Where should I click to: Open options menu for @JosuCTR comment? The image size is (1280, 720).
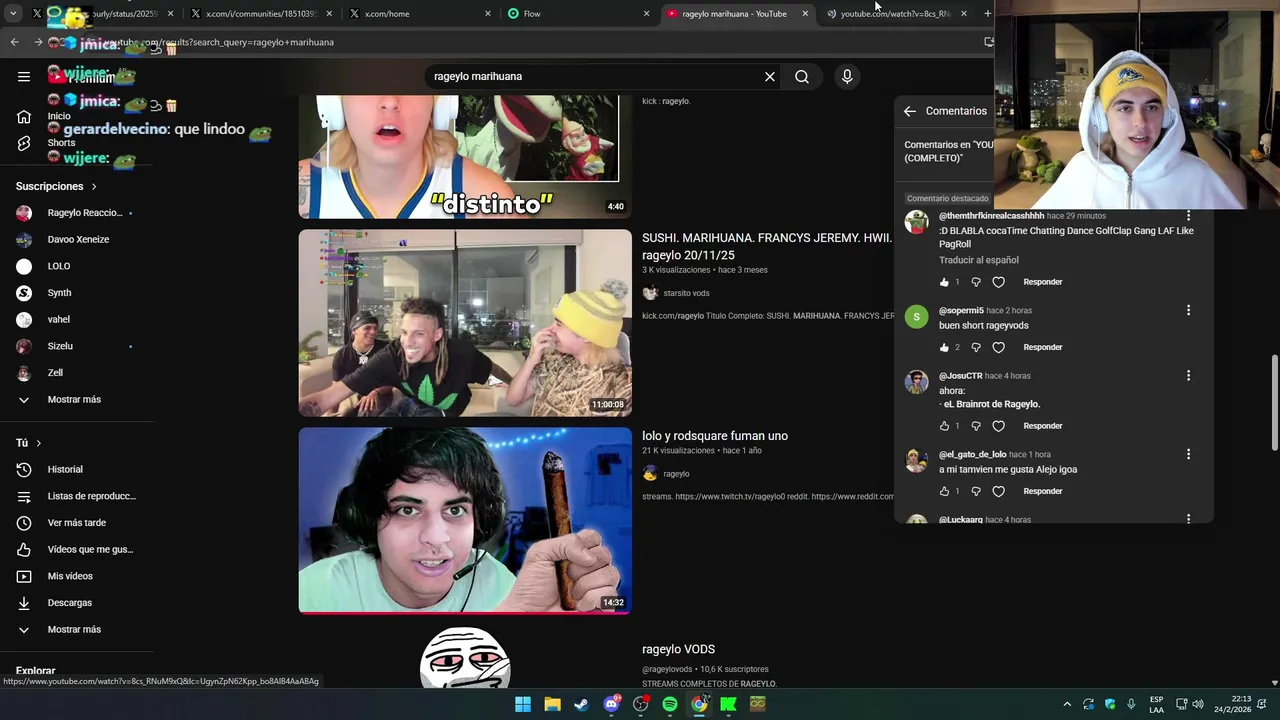[x=1188, y=375]
